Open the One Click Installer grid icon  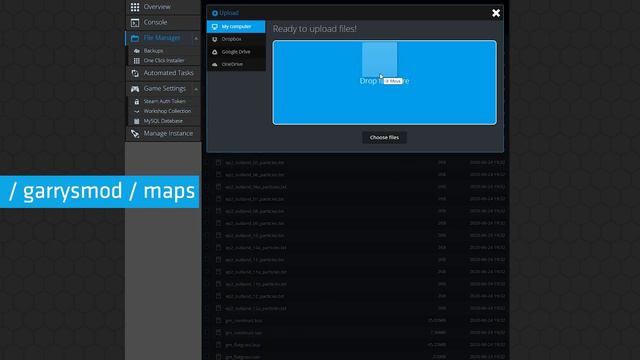click(137, 60)
